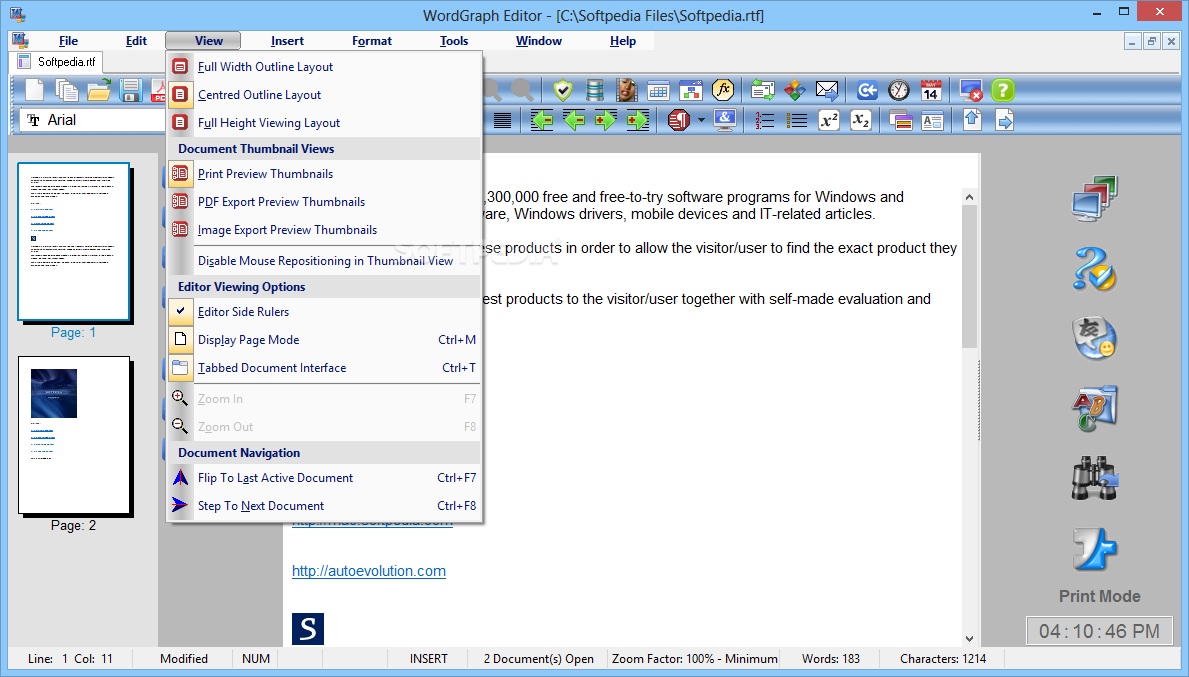Click the monitor with red X icon
Viewport: 1189px width, 677px height.
pyautogui.click(x=971, y=90)
